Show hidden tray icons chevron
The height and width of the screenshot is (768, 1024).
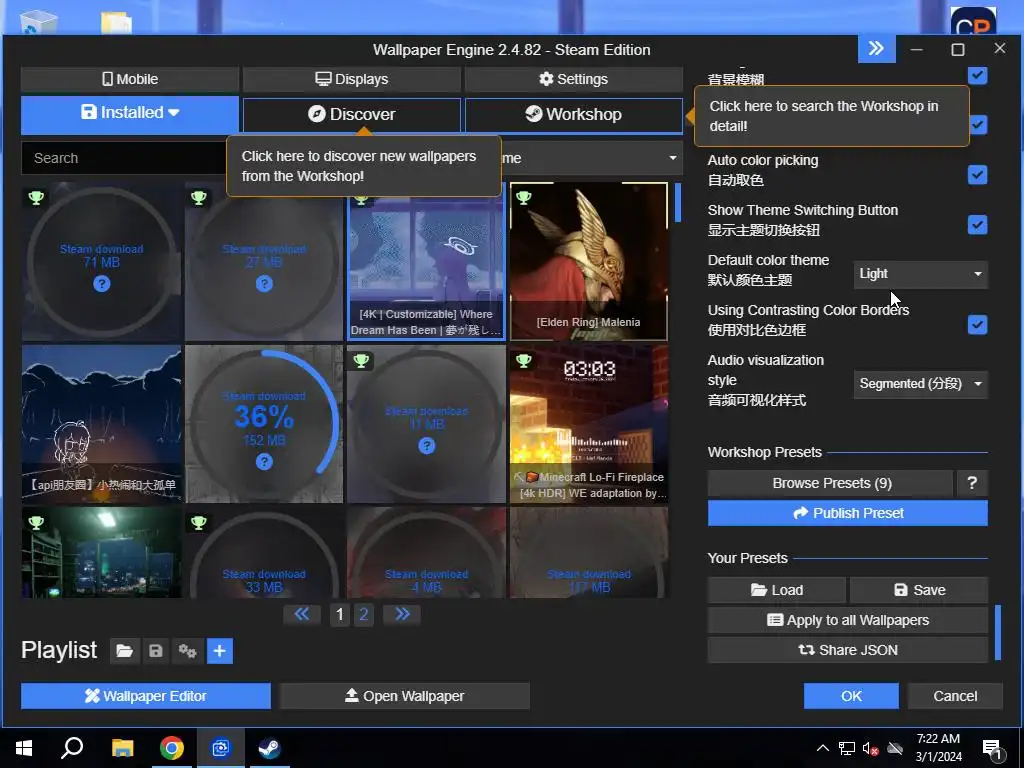pyautogui.click(x=823, y=748)
